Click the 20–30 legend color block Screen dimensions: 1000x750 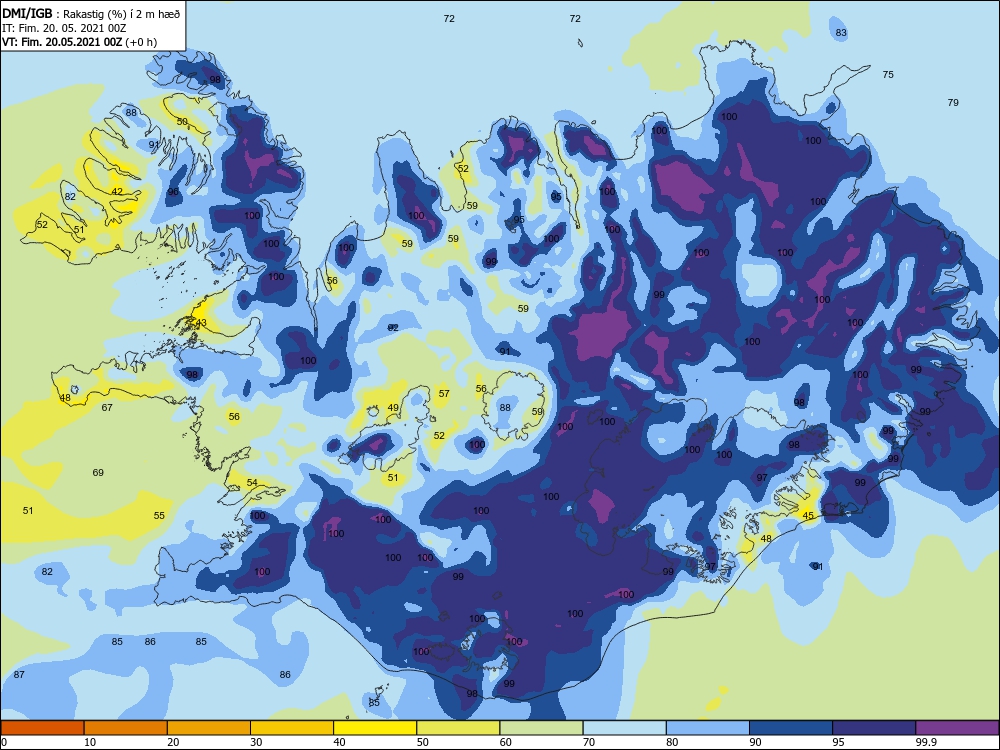point(209,728)
